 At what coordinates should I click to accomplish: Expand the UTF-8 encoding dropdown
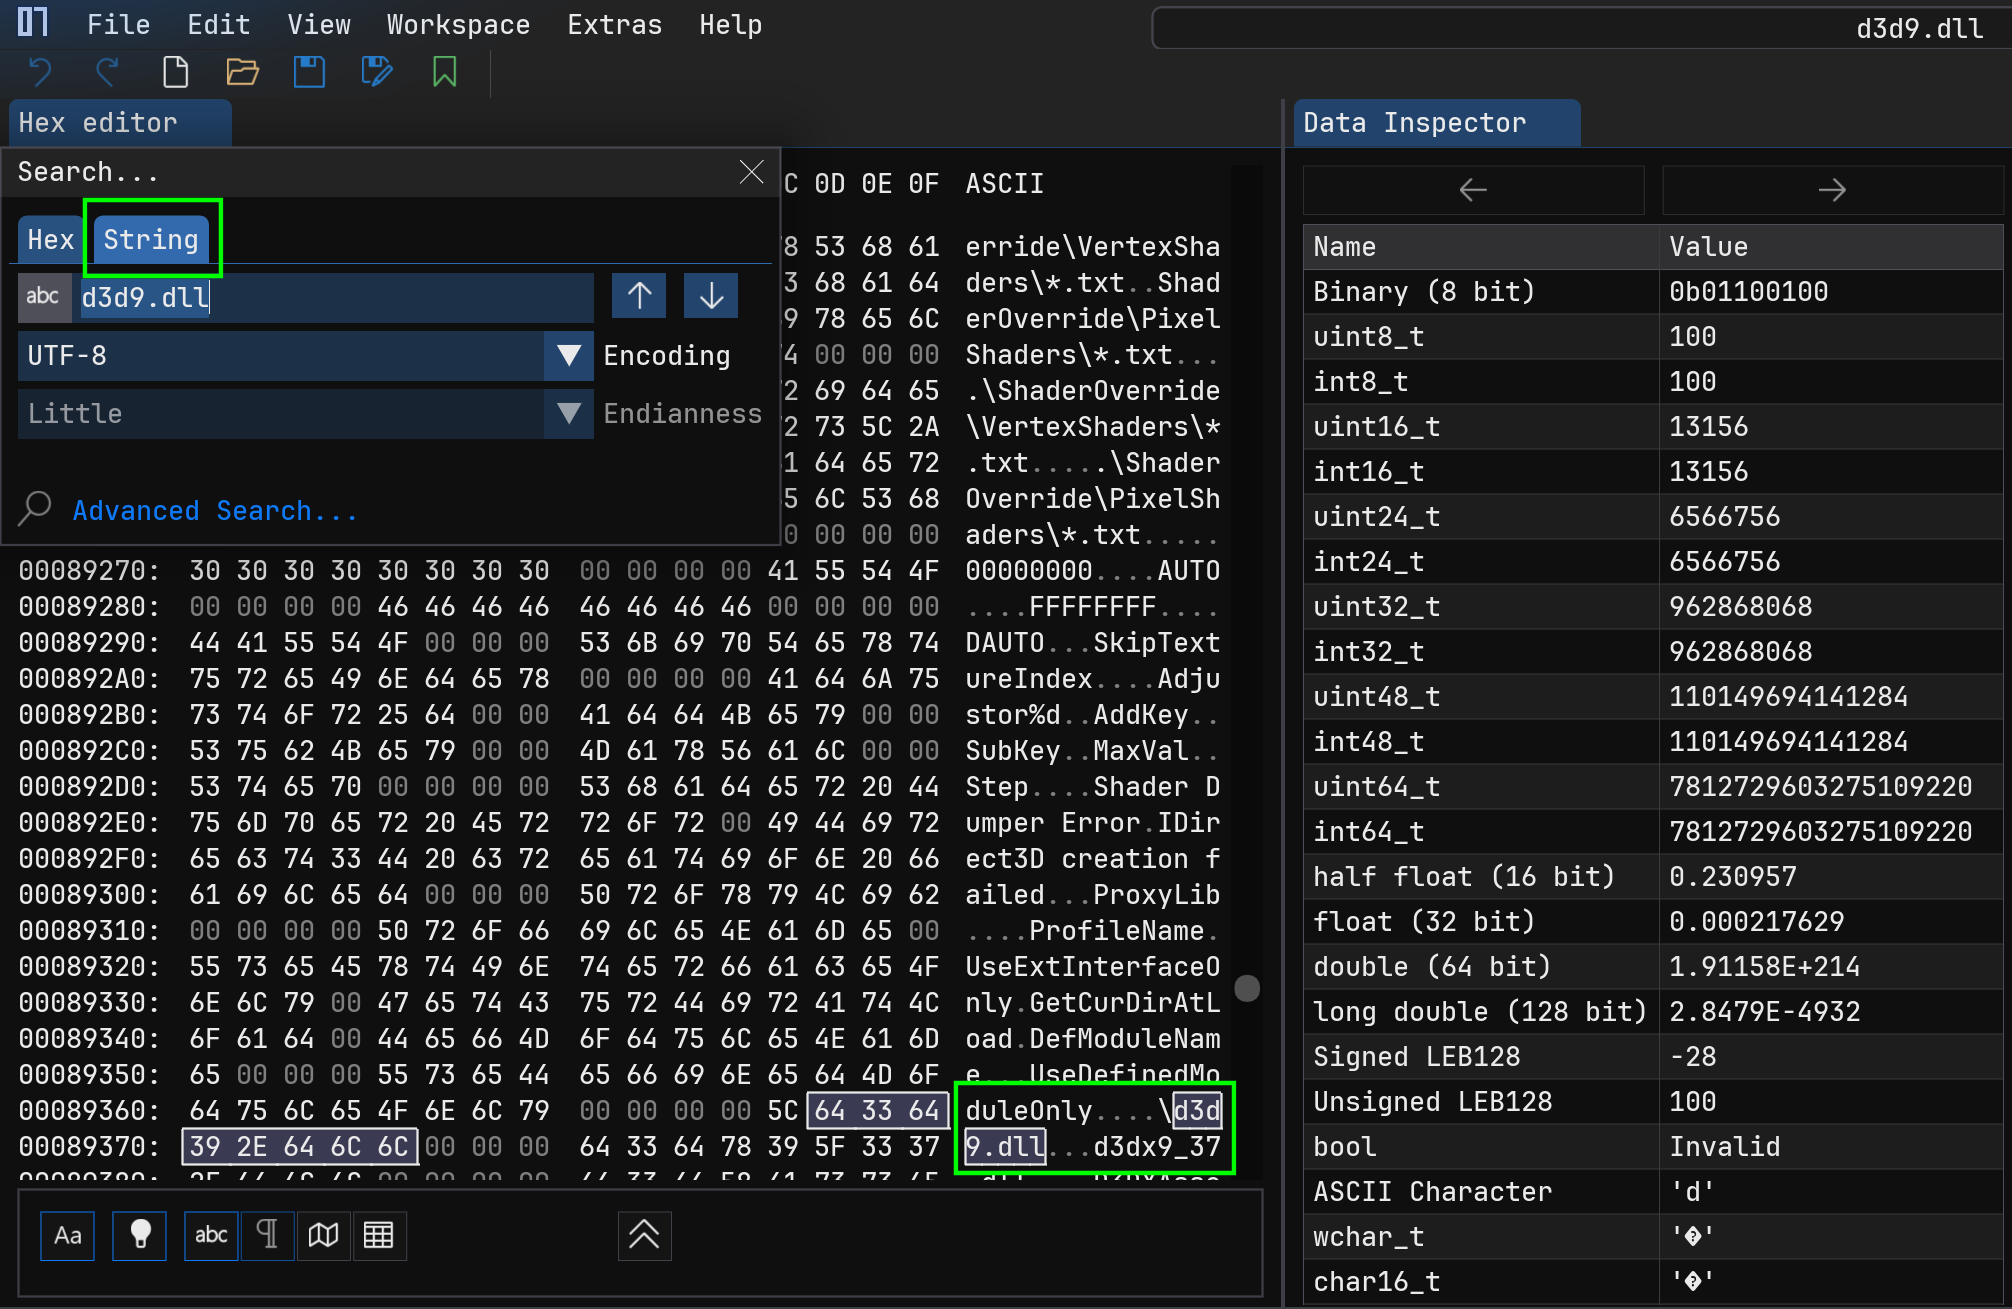pos(568,356)
